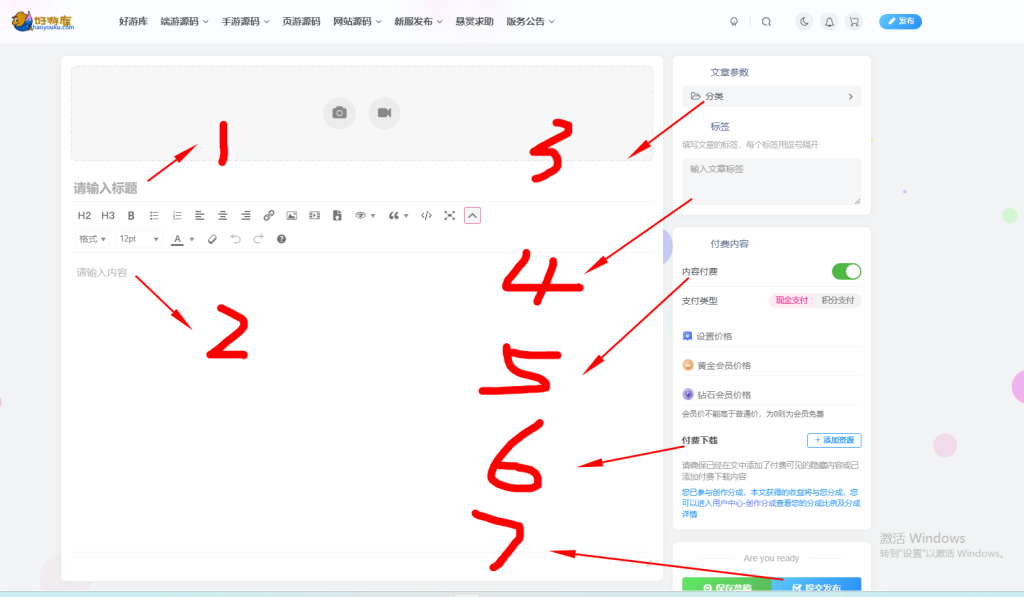The image size is (1024, 597).
Task: Select 积分支付 payment type
Action: click(x=837, y=299)
